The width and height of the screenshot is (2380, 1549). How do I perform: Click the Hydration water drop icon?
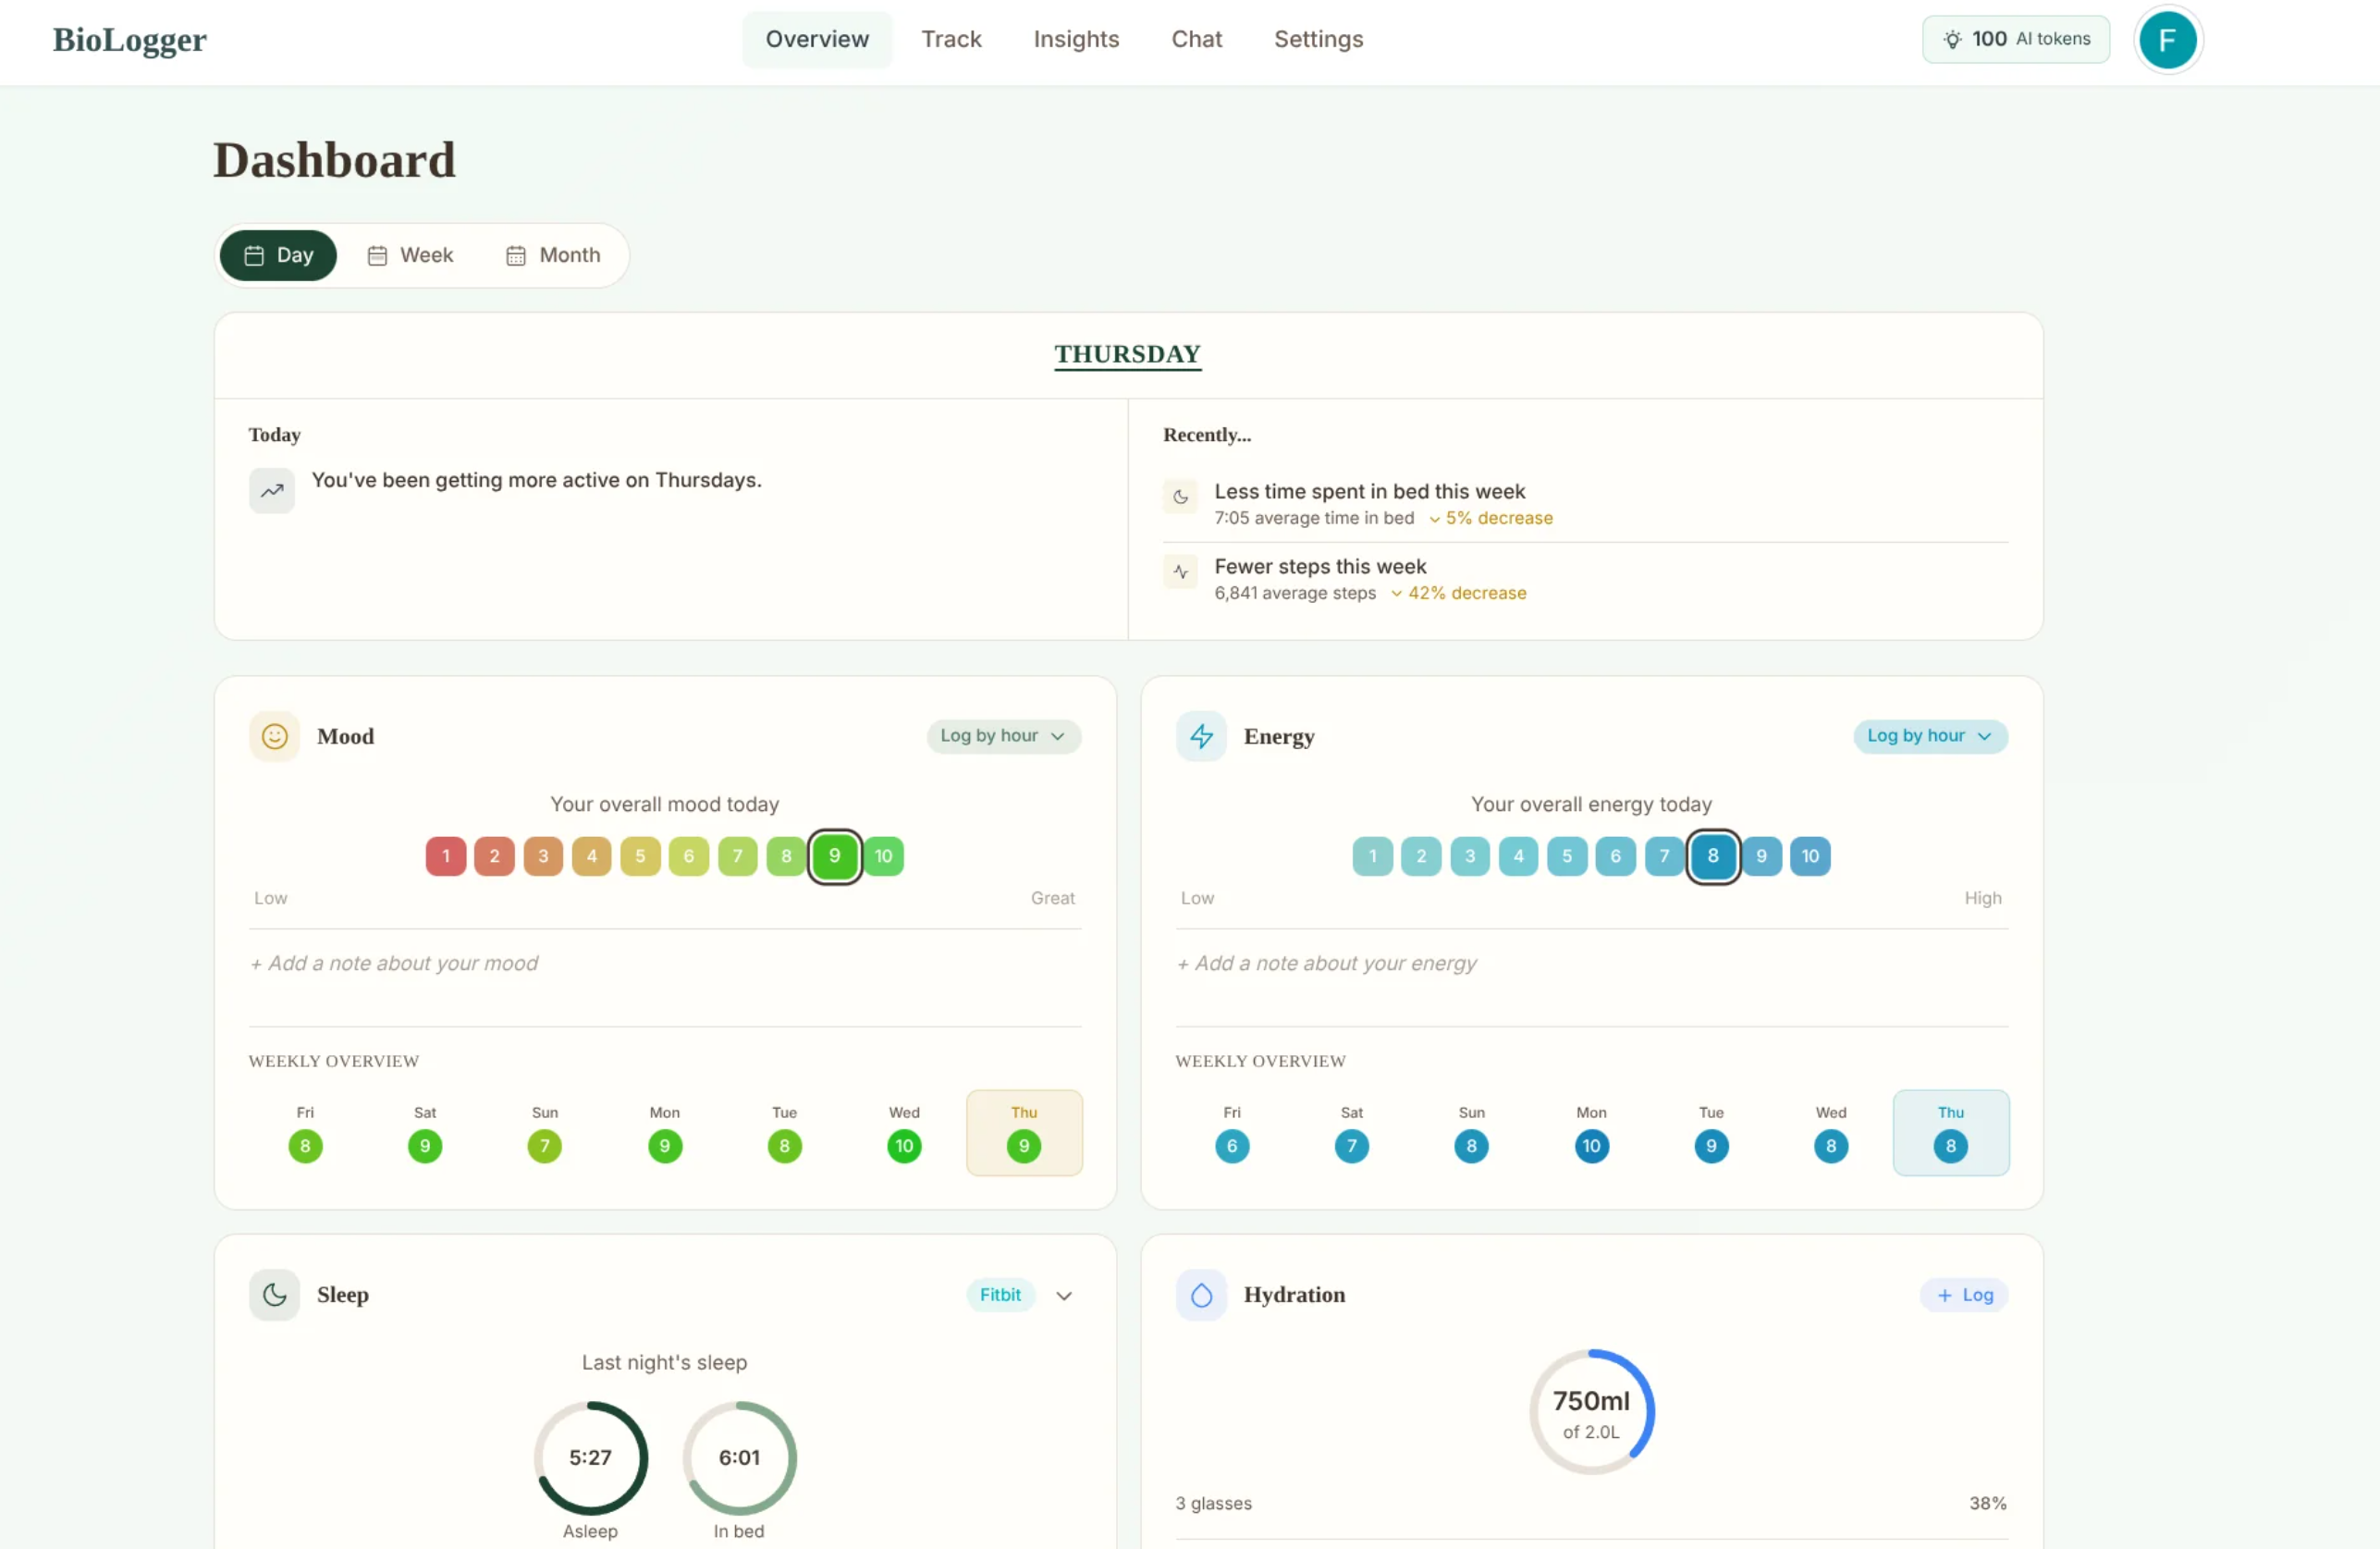point(1201,1294)
